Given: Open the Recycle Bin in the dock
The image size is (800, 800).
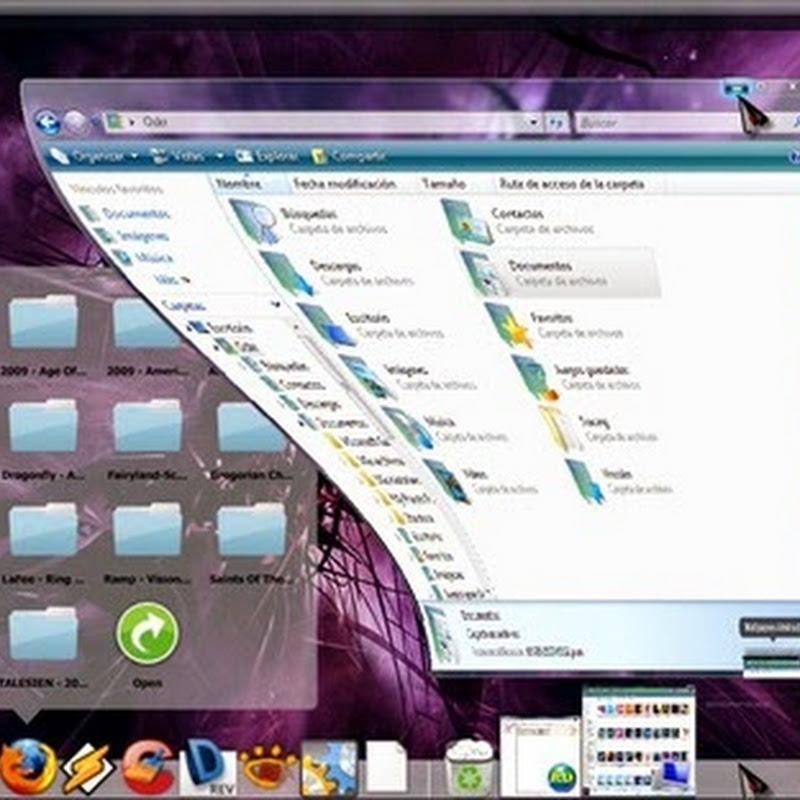Looking at the screenshot, I should tap(468, 767).
